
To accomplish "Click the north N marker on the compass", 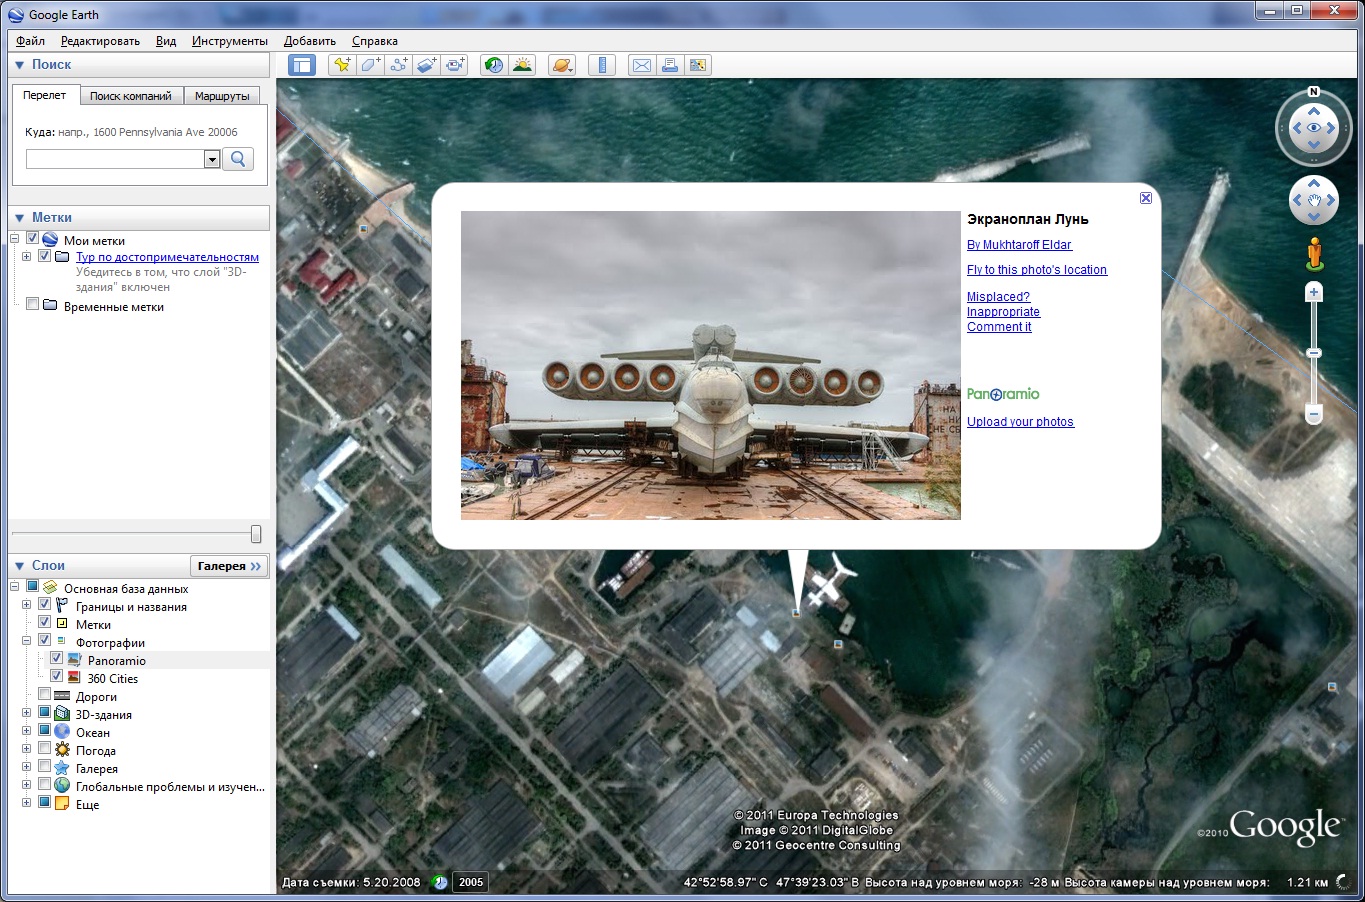I will coord(1314,92).
